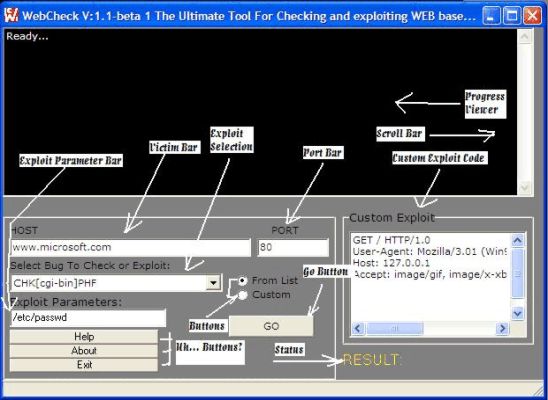Maximize the WebCheck window
The image size is (548, 400).
[x=512, y=16]
